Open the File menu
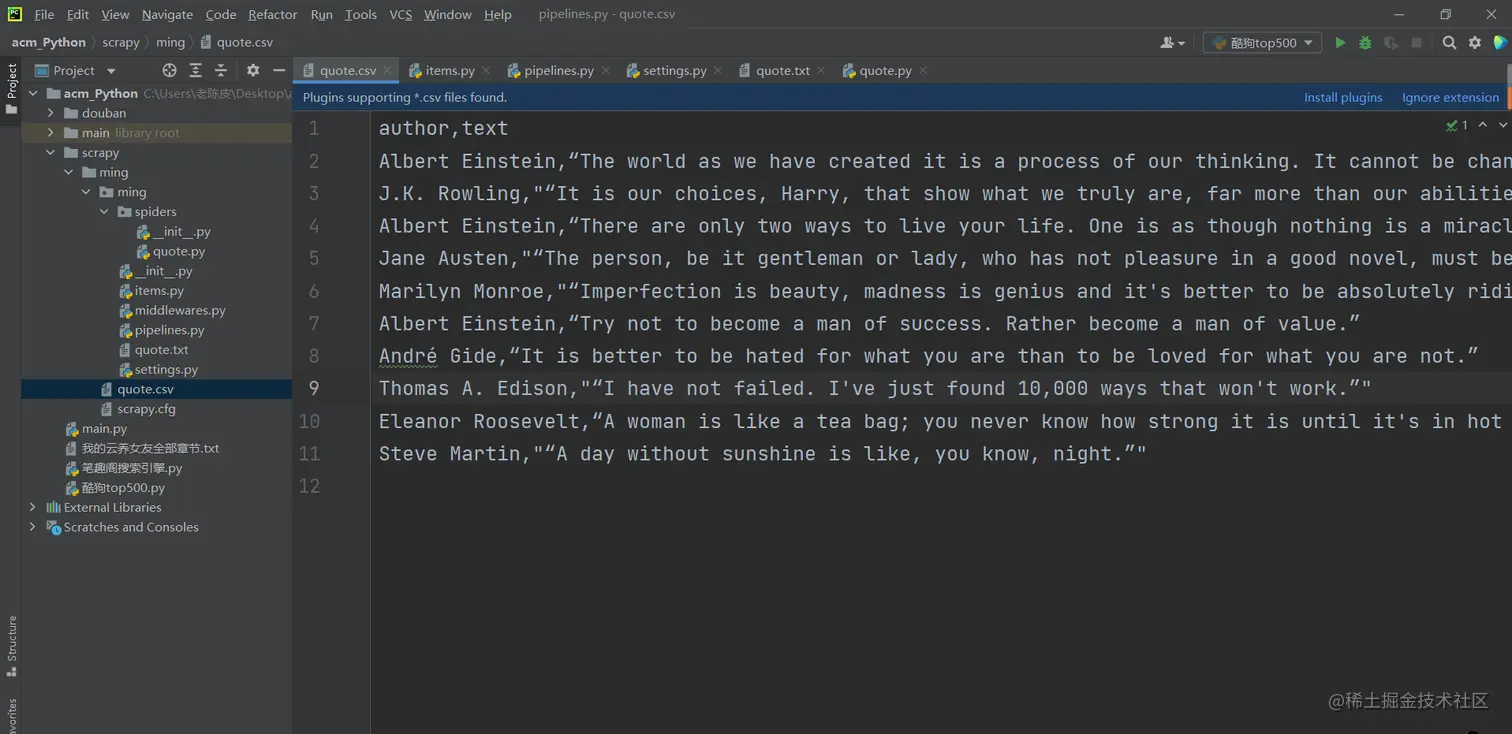This screenshot has height=734, width=1512. (44, 14)
